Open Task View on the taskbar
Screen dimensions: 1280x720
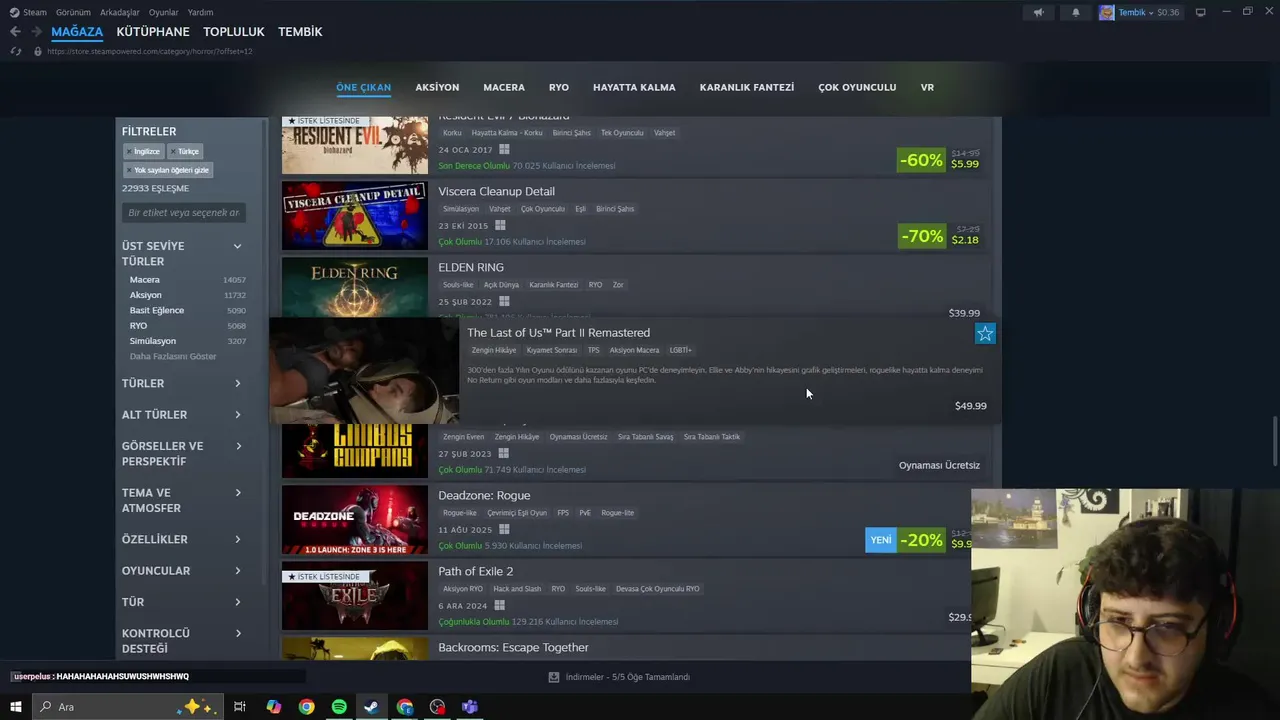tap(240, 707)
